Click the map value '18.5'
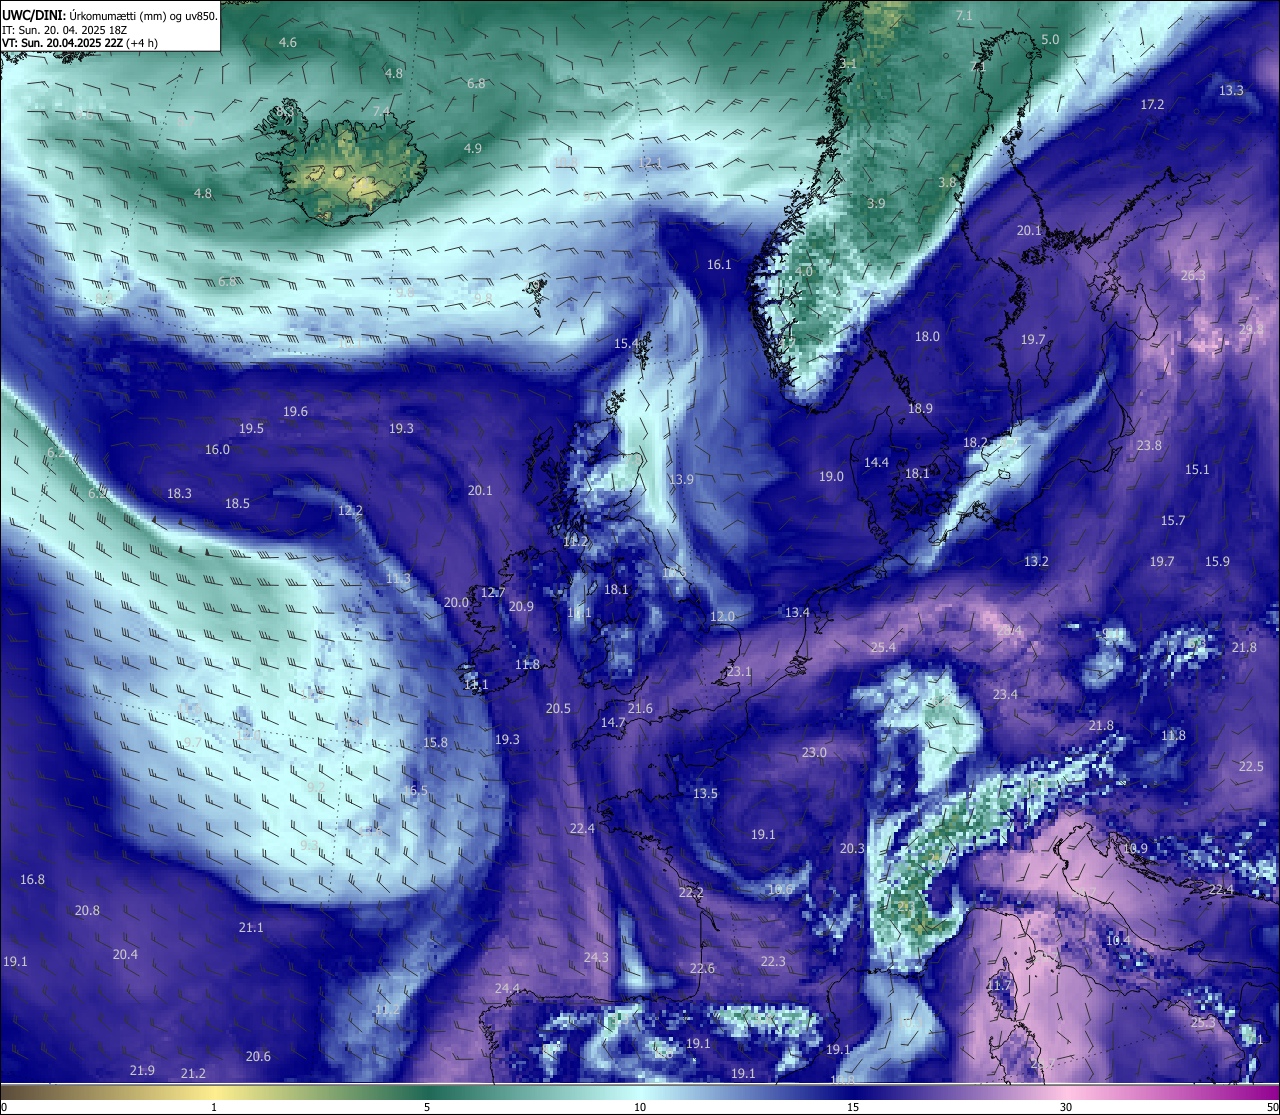Screen dimensions: 1280x1115 pos(237,503)
